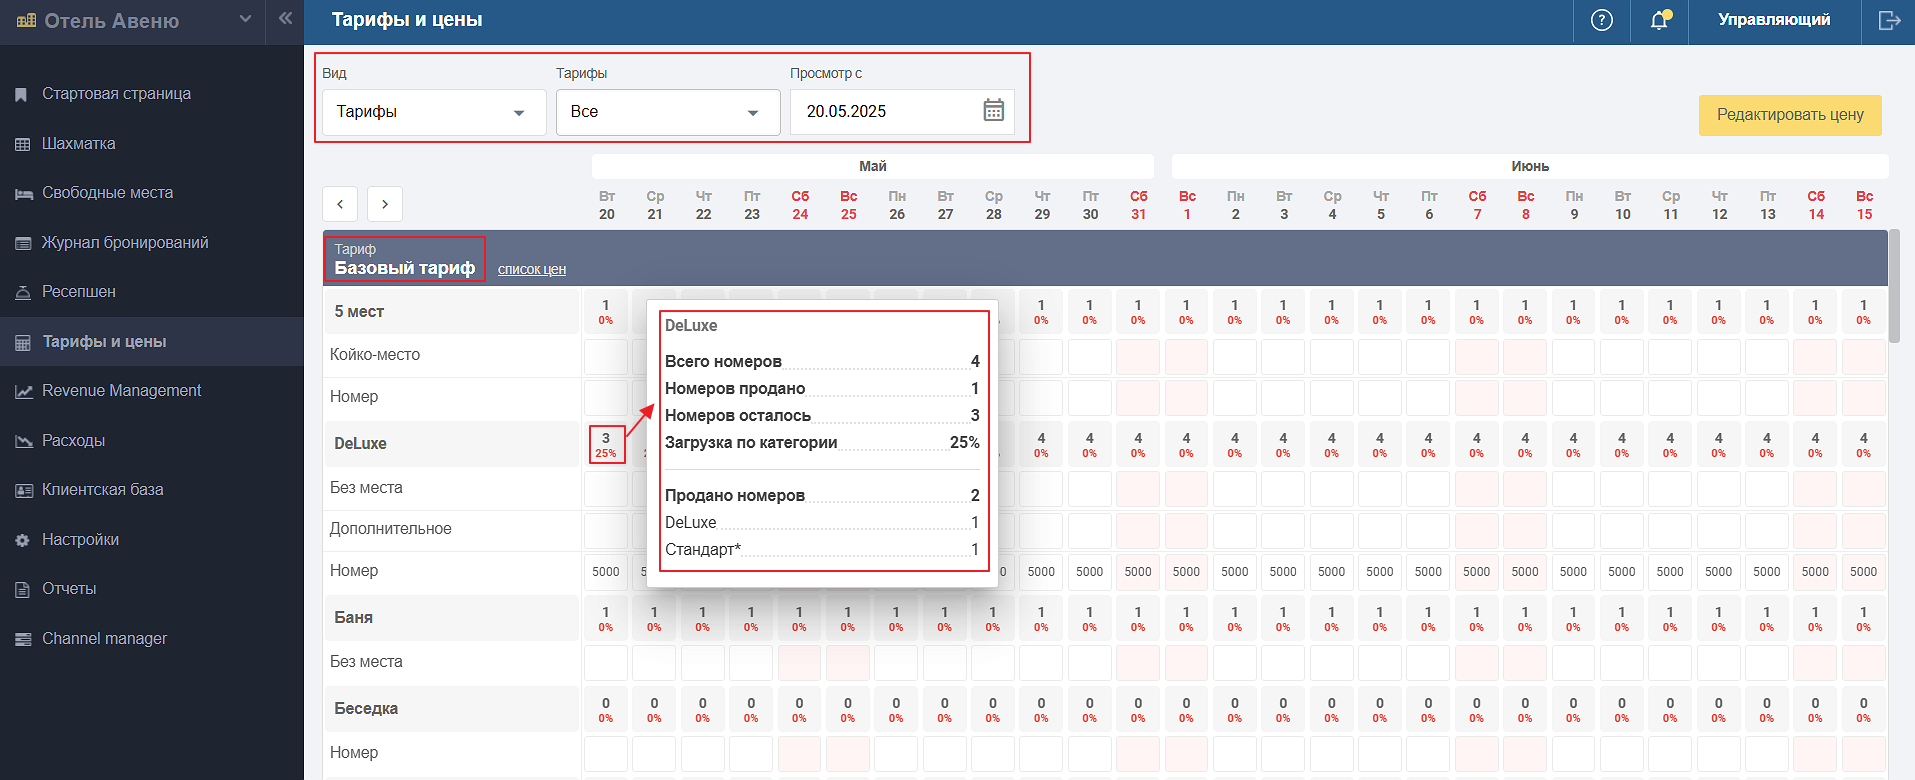Click the Койко-место row label
The height and width of the screenshot is (780, 1915).
[375, 355]
